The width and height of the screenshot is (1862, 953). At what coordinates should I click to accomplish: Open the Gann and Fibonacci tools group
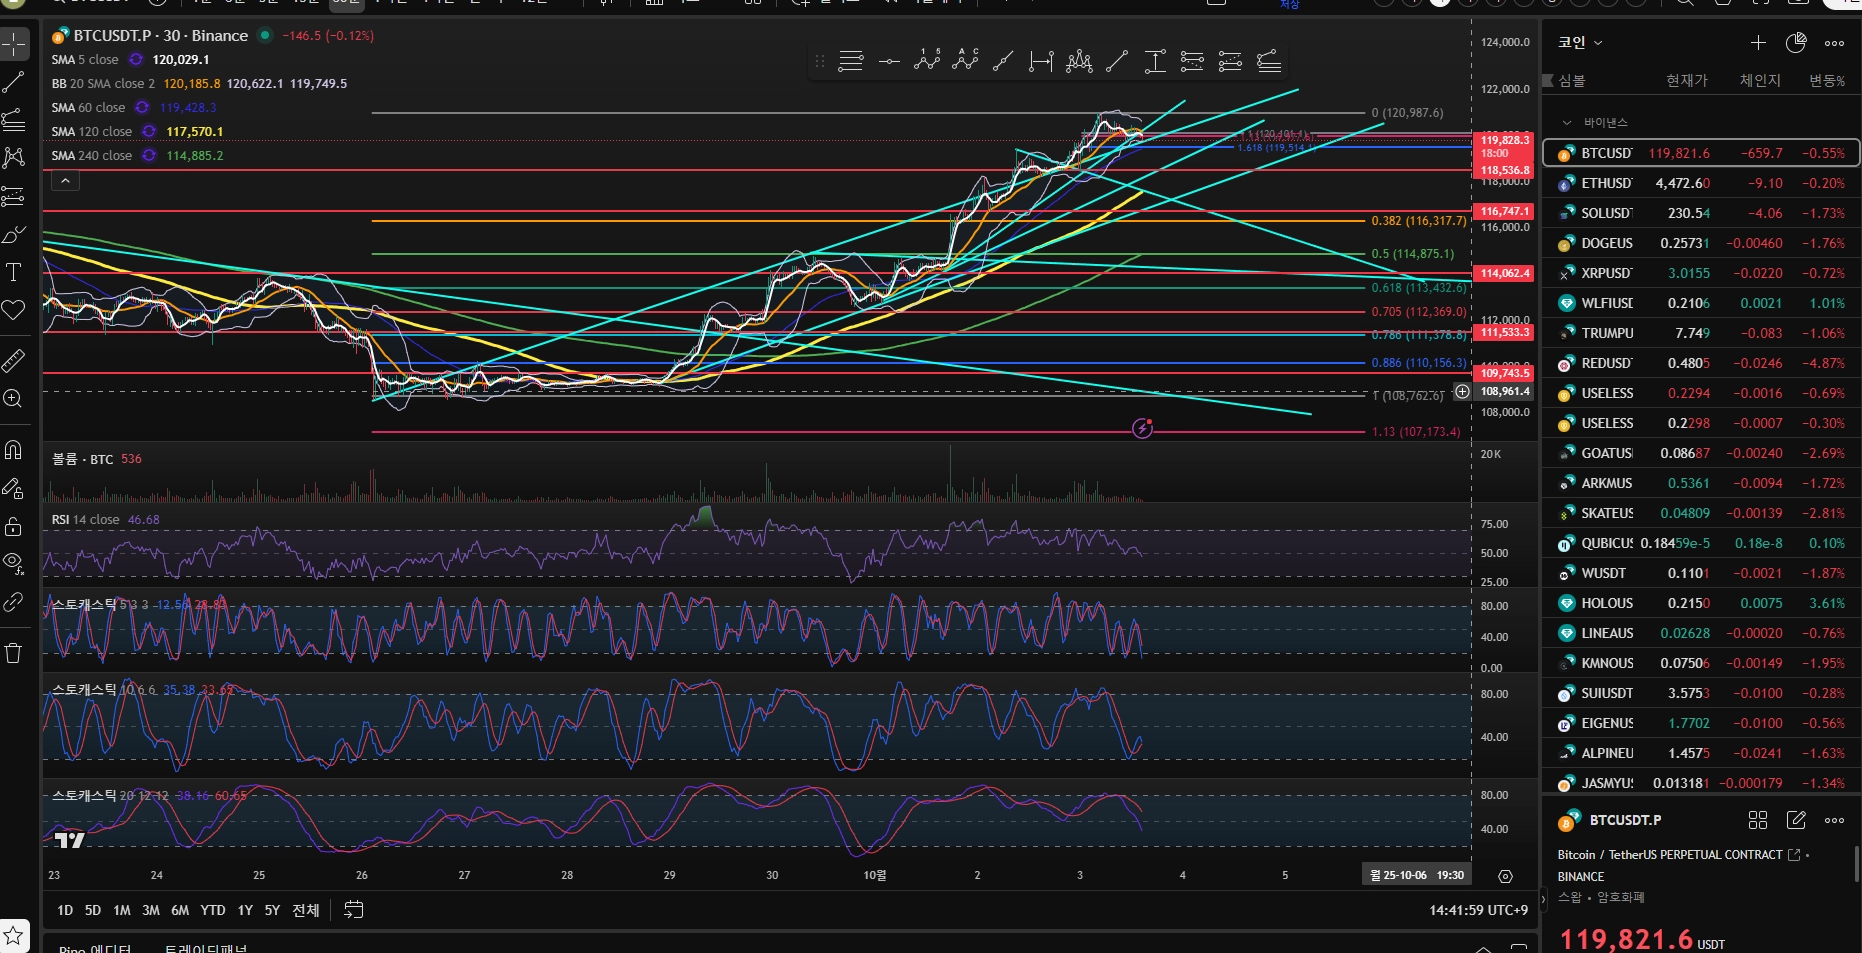click(14, 120)
